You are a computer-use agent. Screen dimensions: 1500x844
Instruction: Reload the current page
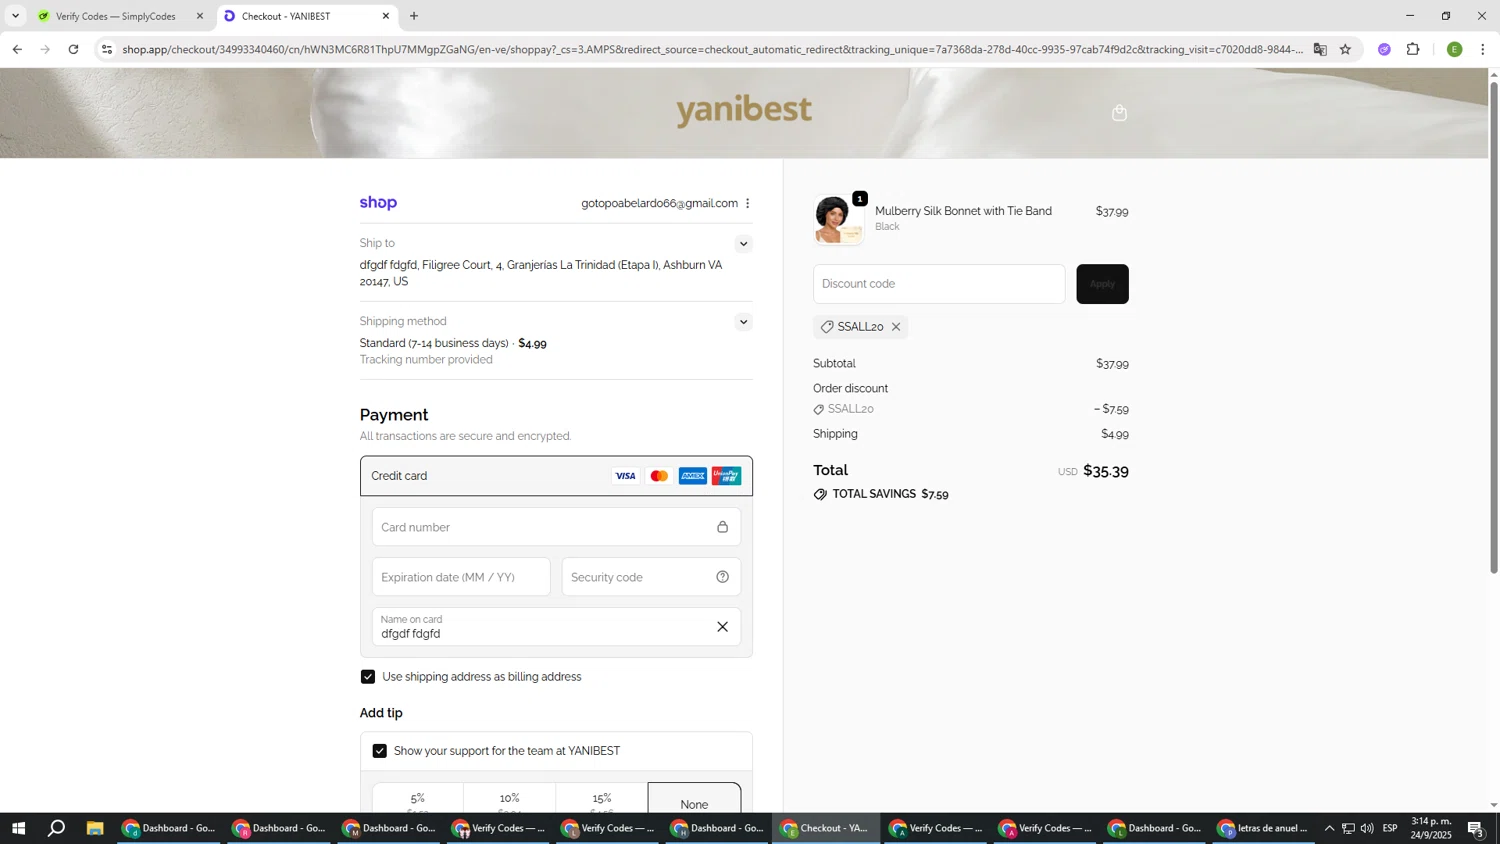pyautogui.click(x=73, y=49)
